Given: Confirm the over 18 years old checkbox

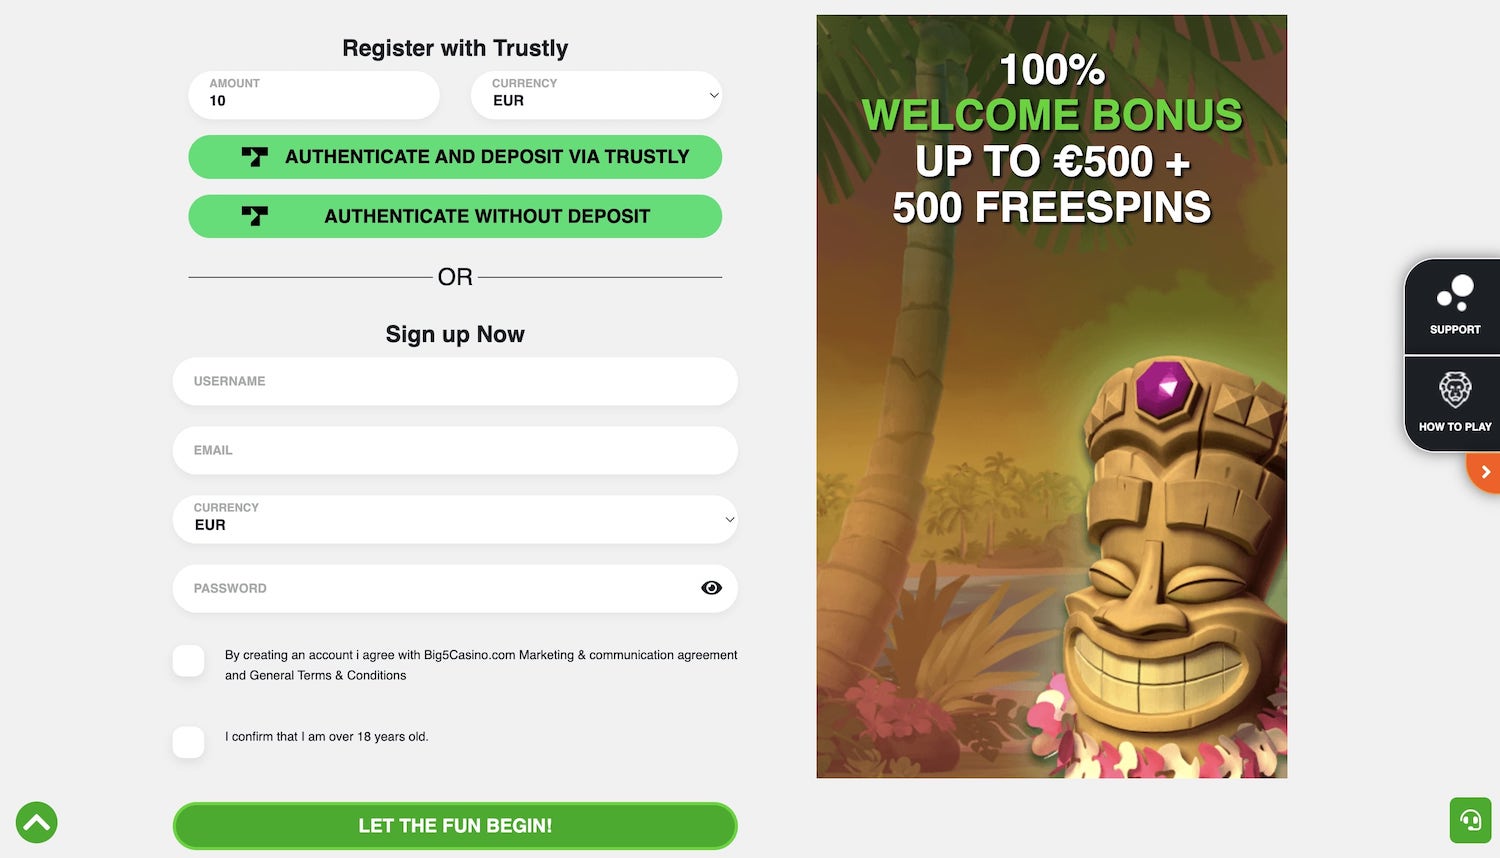Looking at the screenshot, I should 189,742.
